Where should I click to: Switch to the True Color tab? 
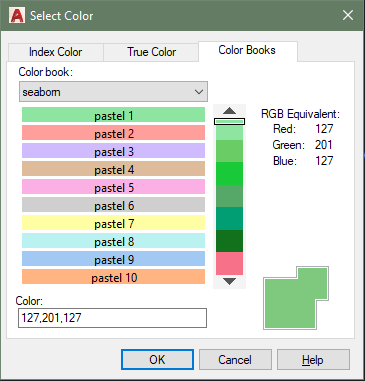(x=151, y=52)
